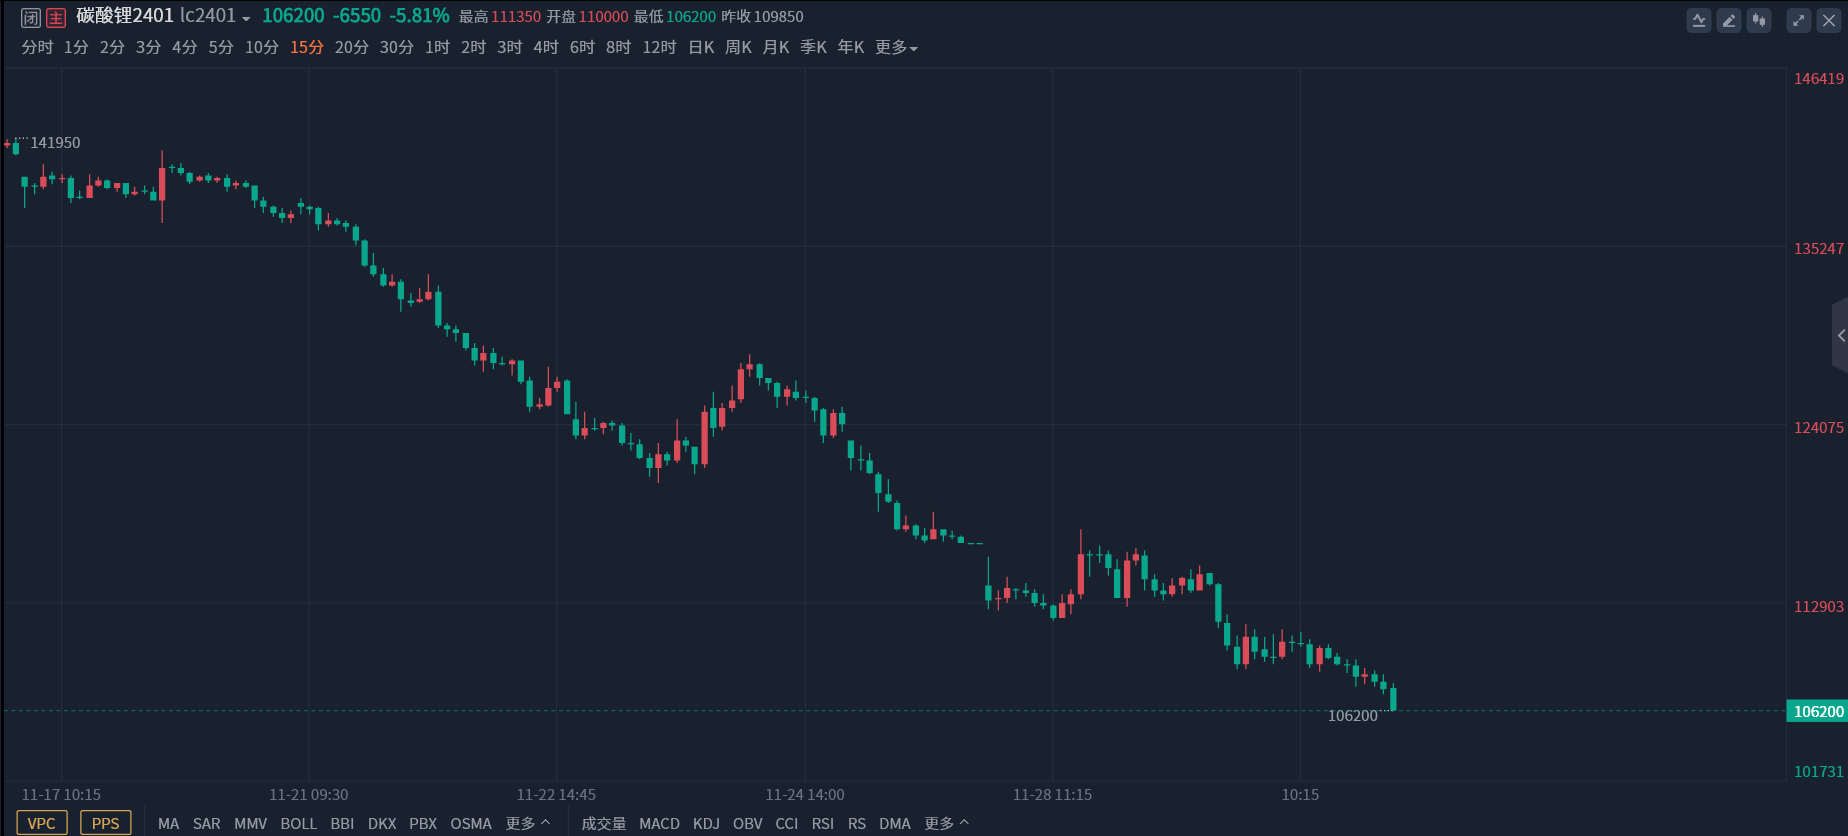Show the KDJ sub-chart
The width and height of the screenshot is (1848, 836).
[706, 823]
